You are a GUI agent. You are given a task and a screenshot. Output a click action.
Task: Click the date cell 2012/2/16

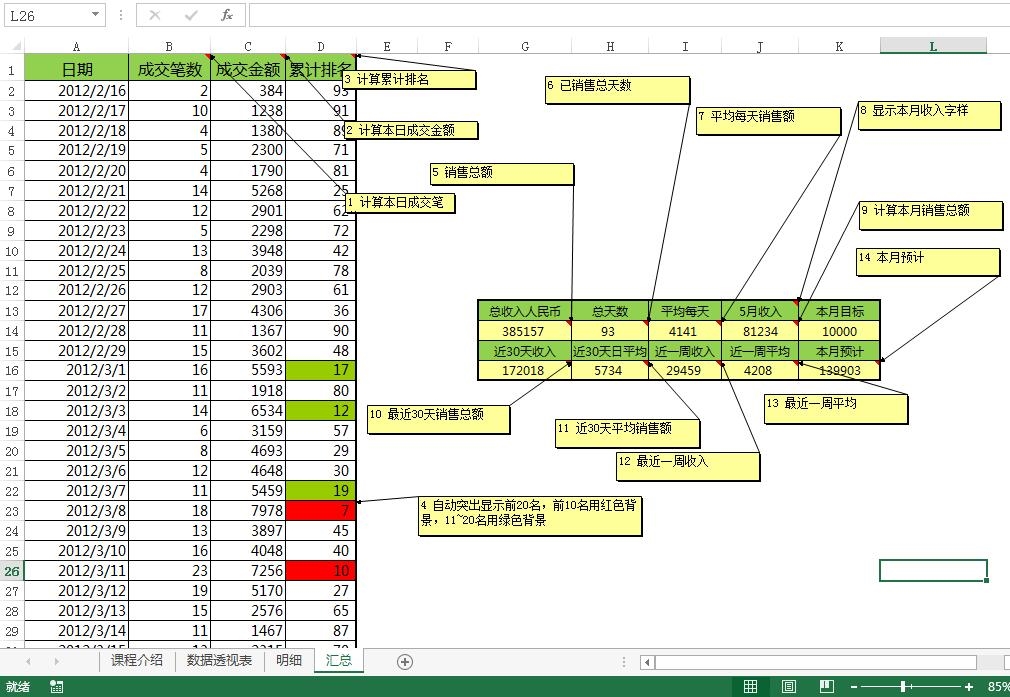[x=76, y=90]
